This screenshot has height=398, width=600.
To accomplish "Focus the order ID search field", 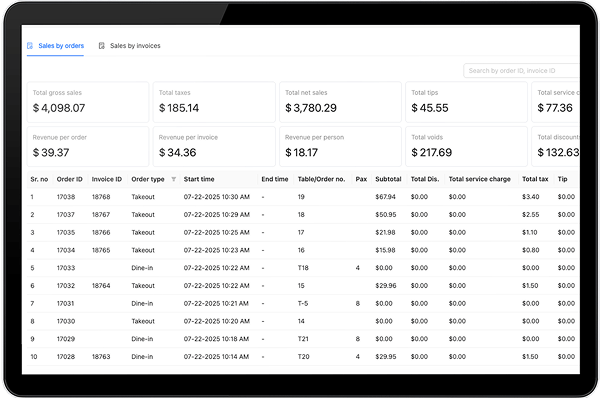I will pos(521,71).
